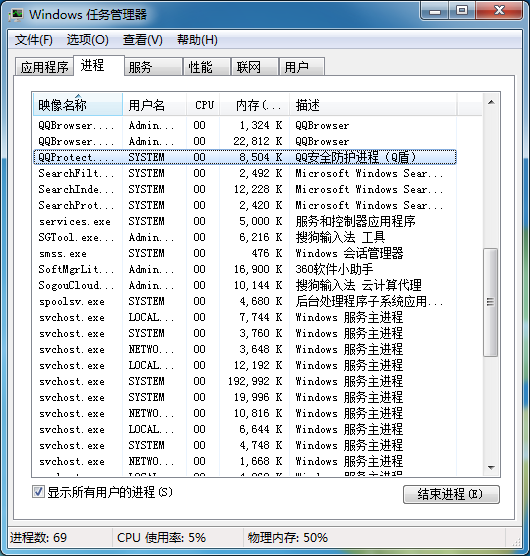Switch to the 服务 tab
Screen dimensions: 530x556
click(x=154, y=67)
